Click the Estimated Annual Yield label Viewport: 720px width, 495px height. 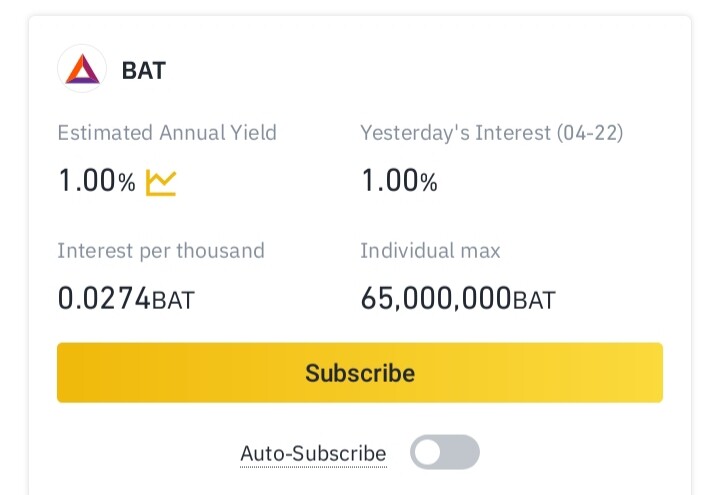[x=167, y=132]
